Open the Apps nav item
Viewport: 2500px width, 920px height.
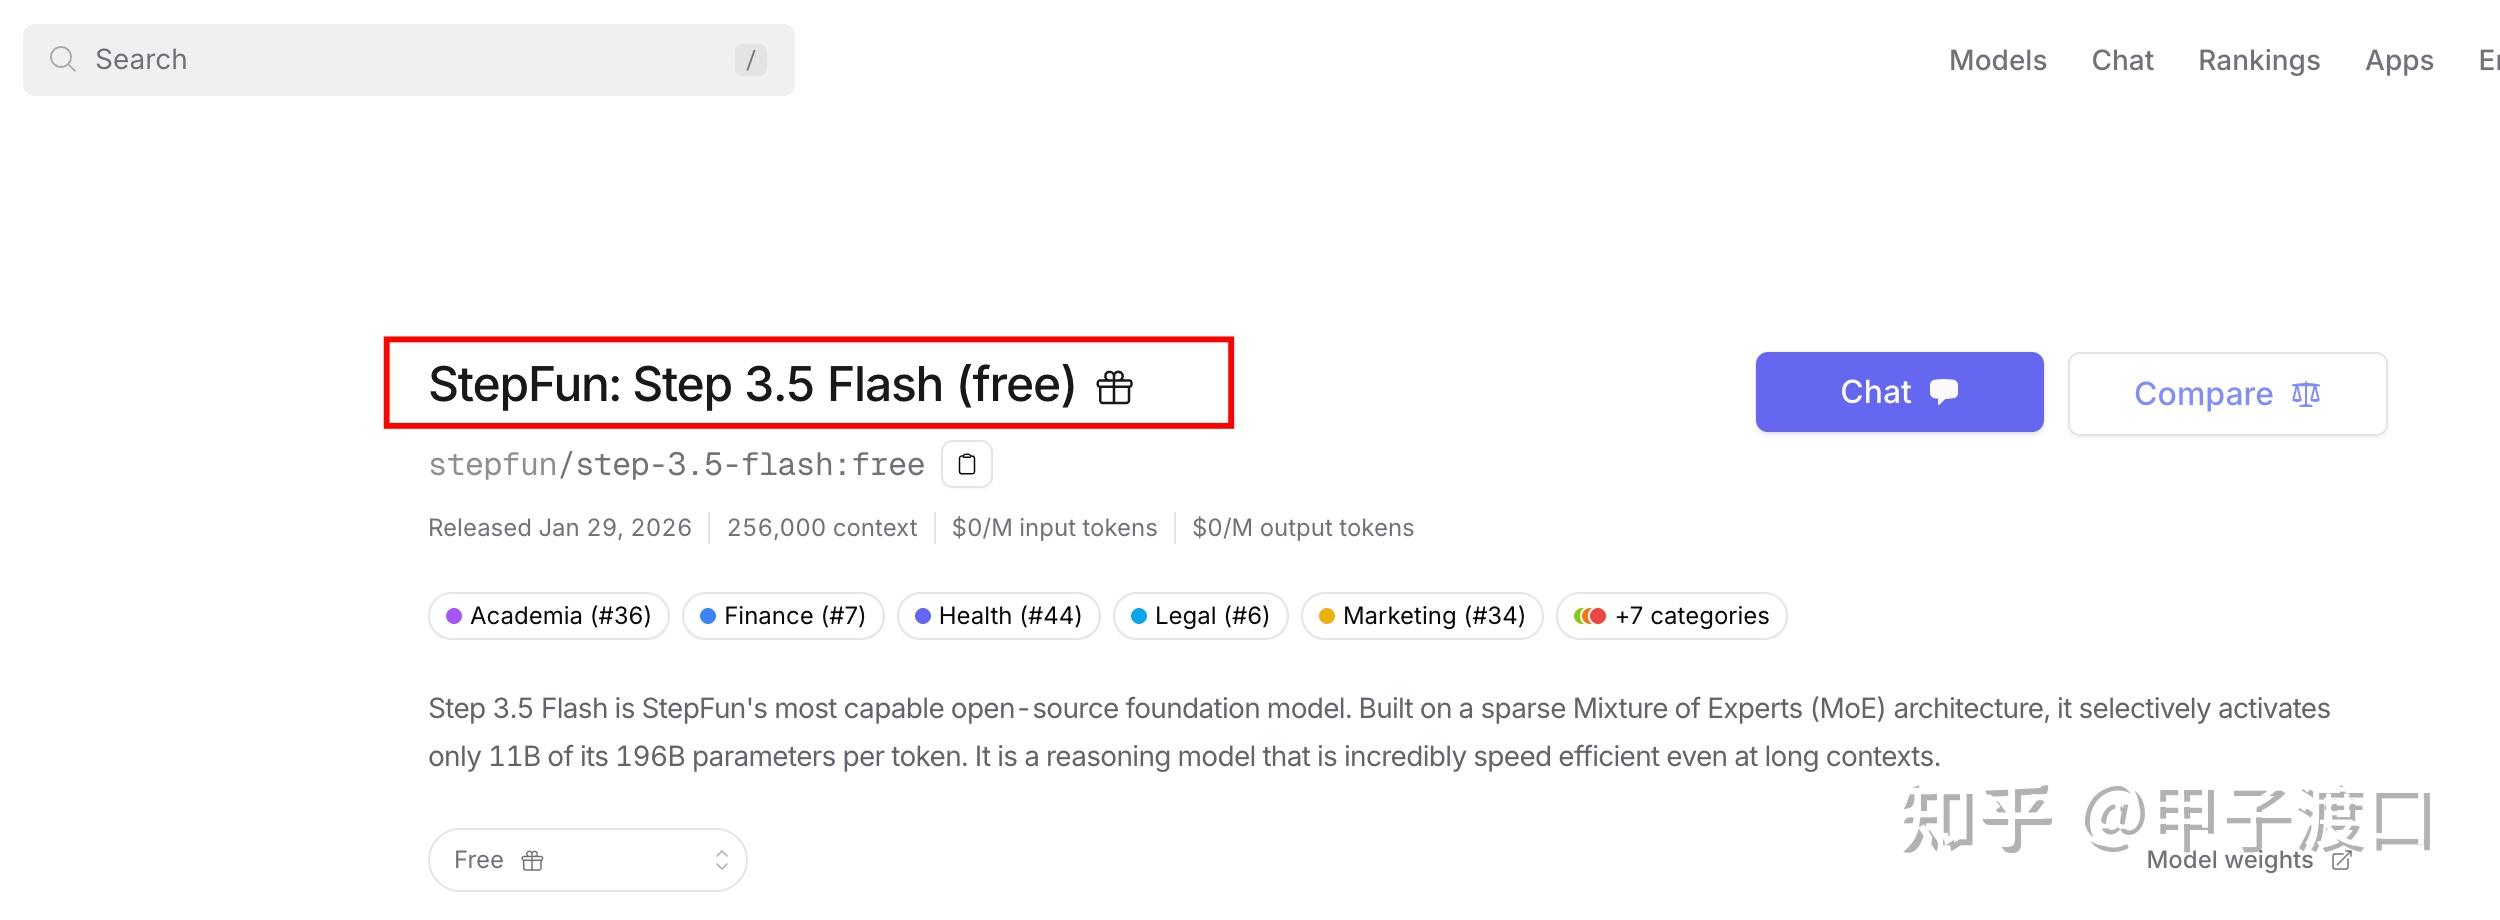pyautogui.click(x=2398, y=60)
